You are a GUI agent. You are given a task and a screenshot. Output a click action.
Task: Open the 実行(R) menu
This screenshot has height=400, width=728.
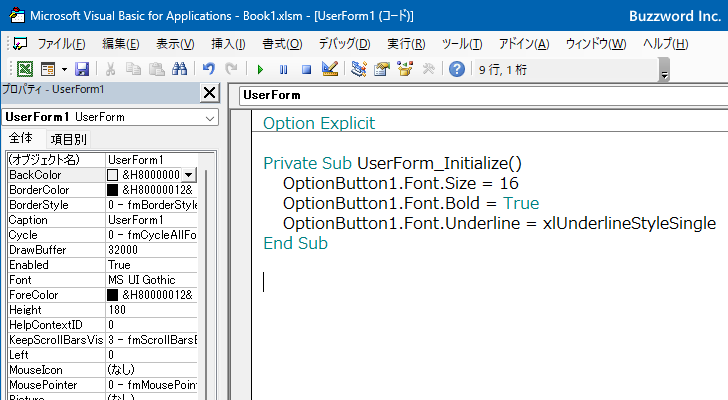pyautogui.click(x=406, y=44)
